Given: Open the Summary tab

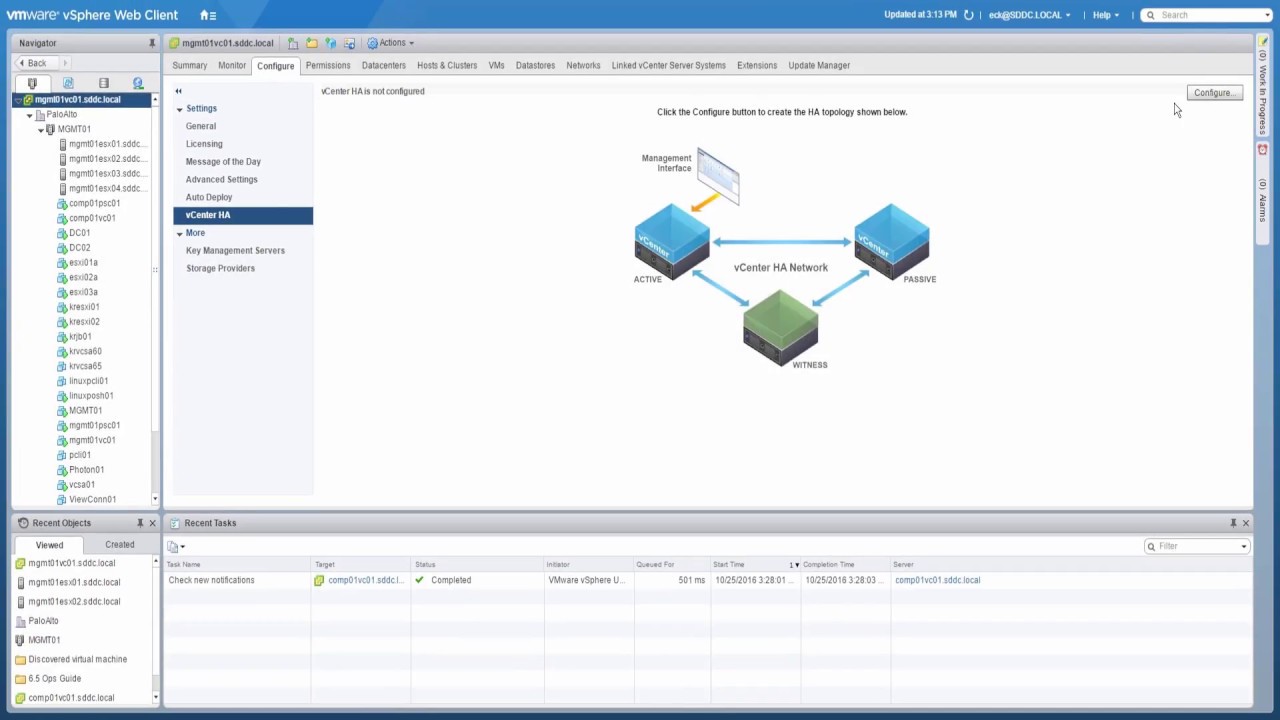Looking at the screenshot, I should pos(189,65).
